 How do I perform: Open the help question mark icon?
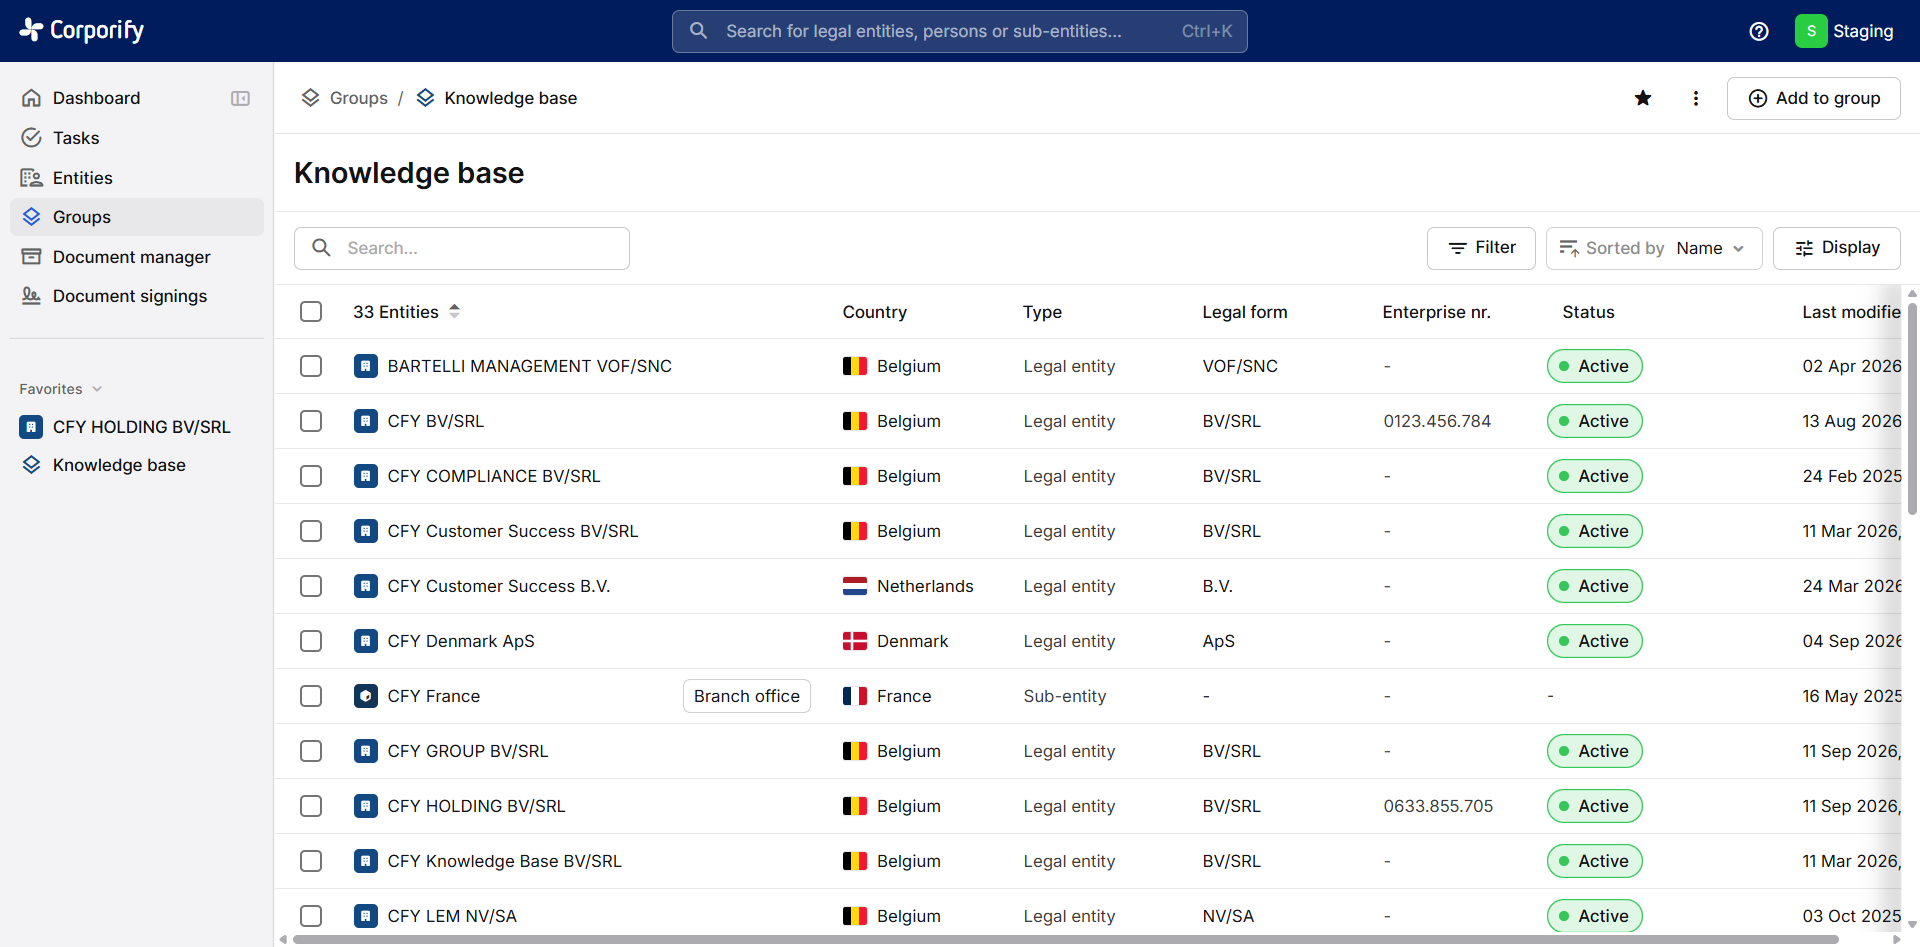point(1759,31)
